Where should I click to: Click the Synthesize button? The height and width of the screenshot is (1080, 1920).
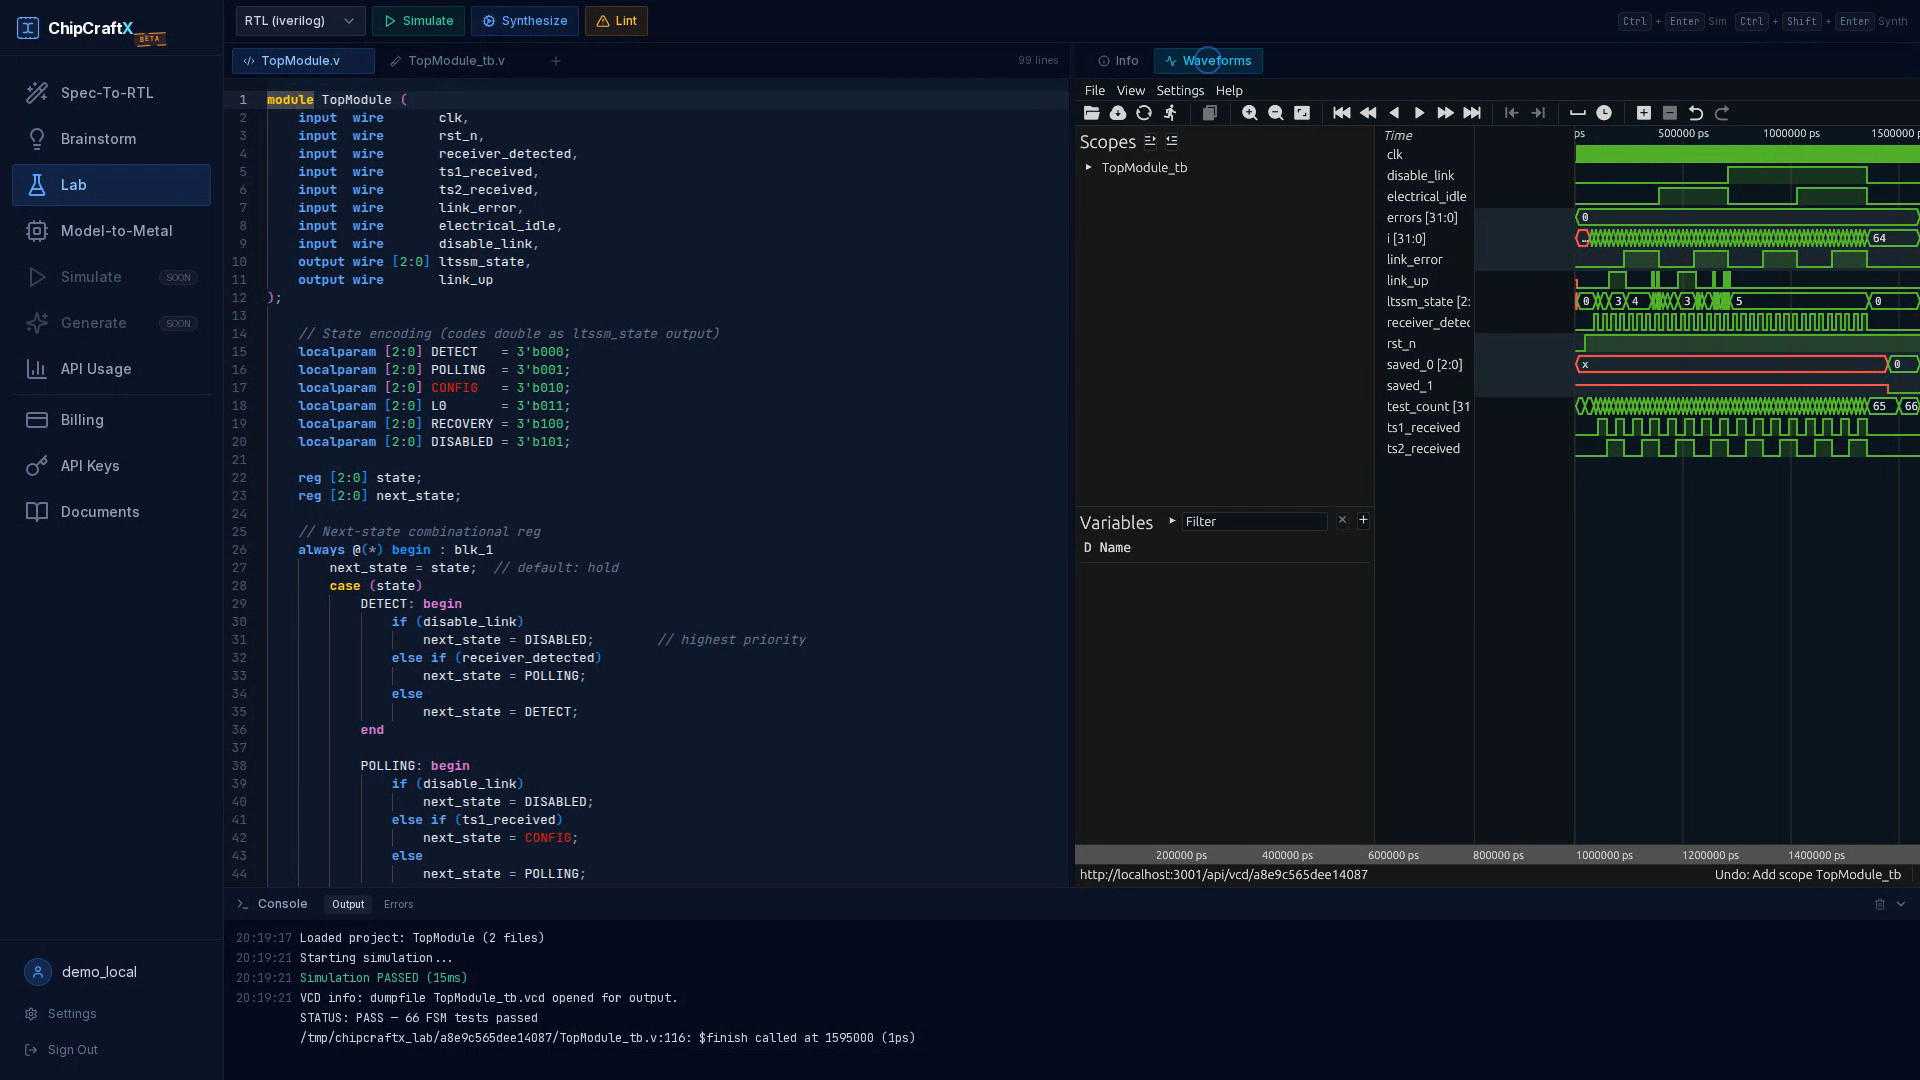point(524,21)
